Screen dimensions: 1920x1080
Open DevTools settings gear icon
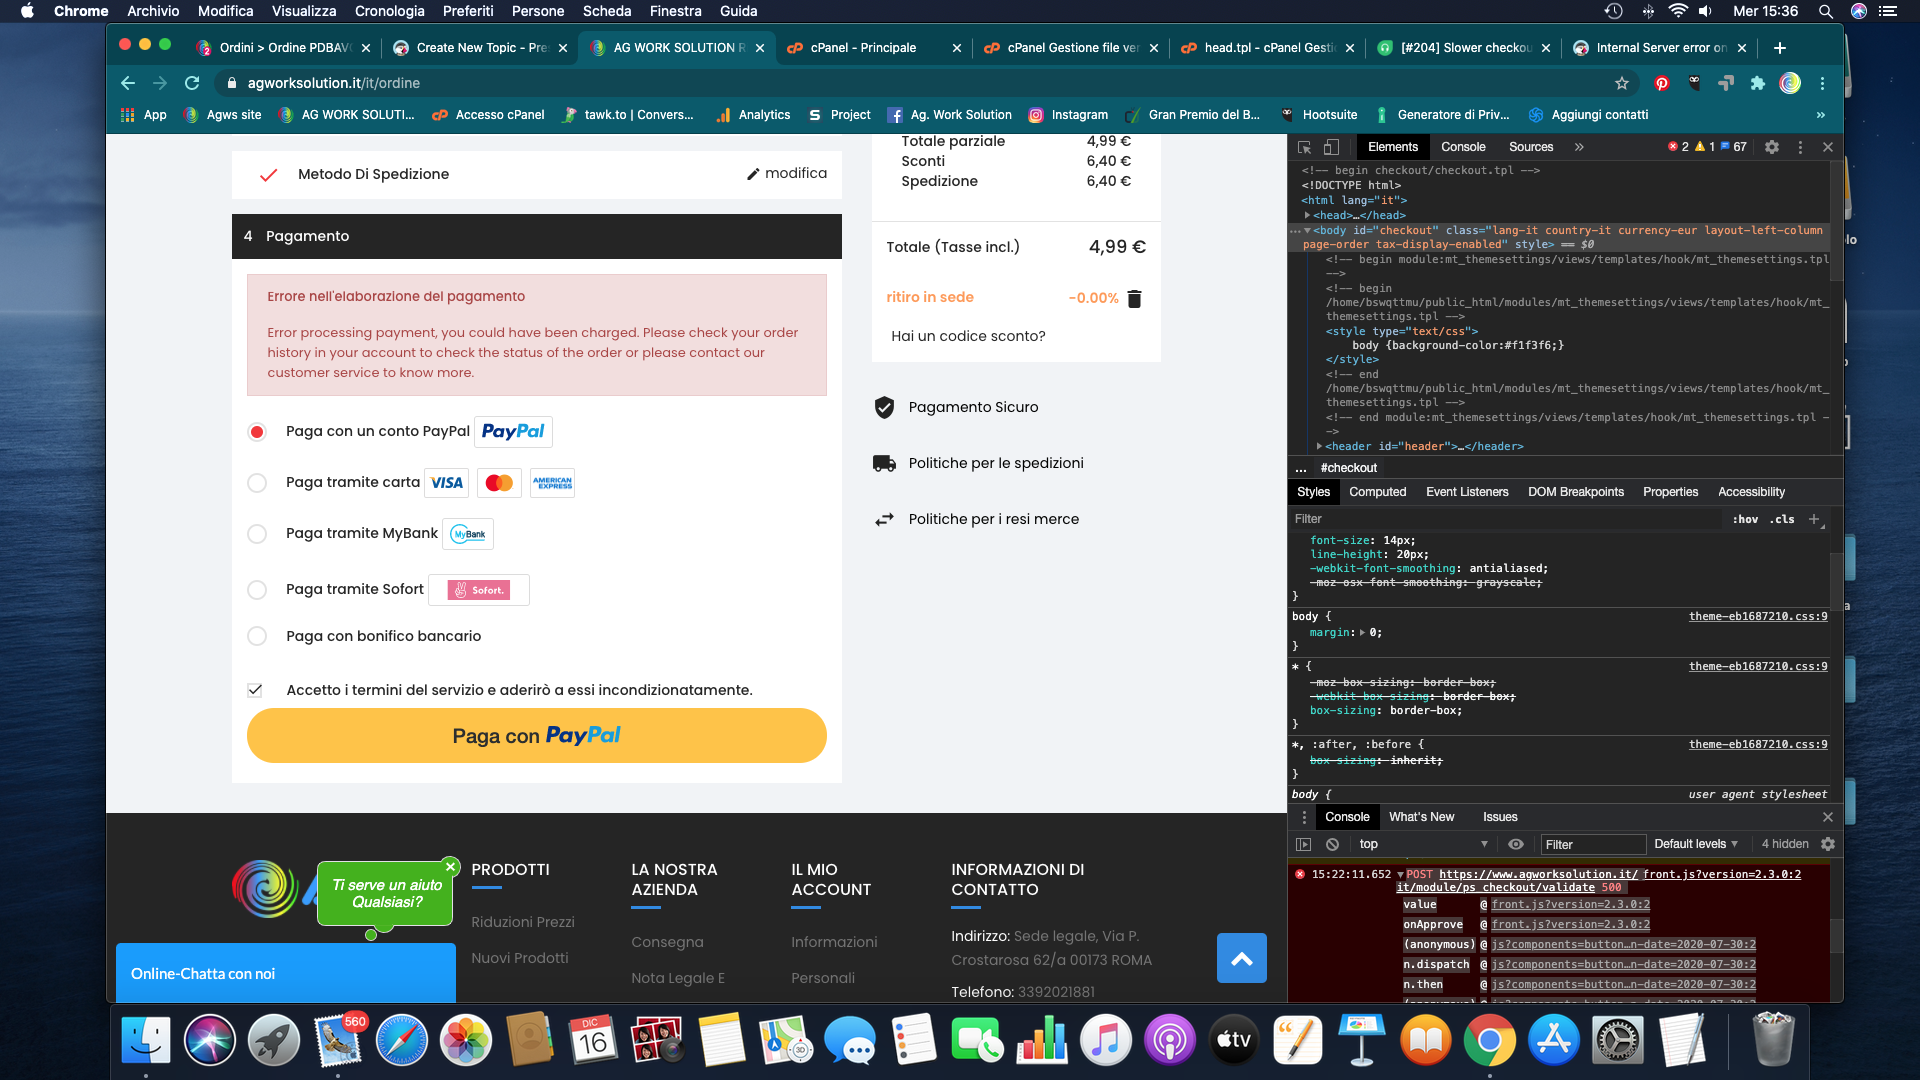[x=1771, y=147]
